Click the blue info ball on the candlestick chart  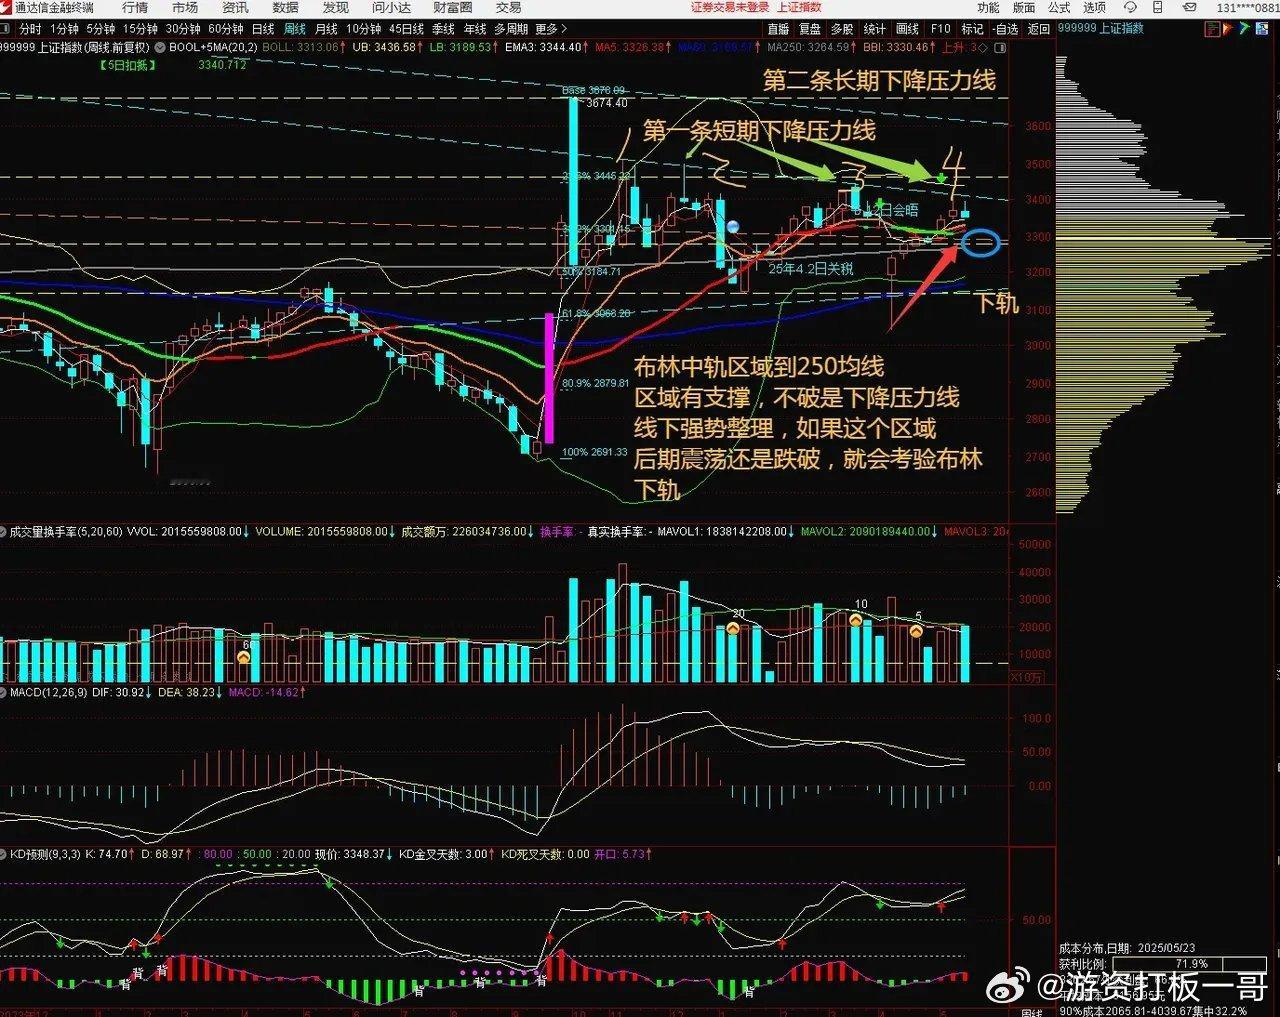[x=733, y=227]
